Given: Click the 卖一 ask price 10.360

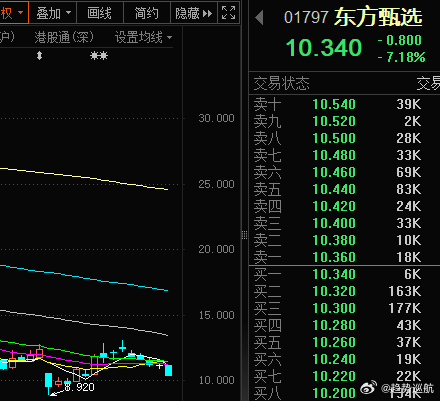Looking at the screenshot, I should click(x=334, y=257).
